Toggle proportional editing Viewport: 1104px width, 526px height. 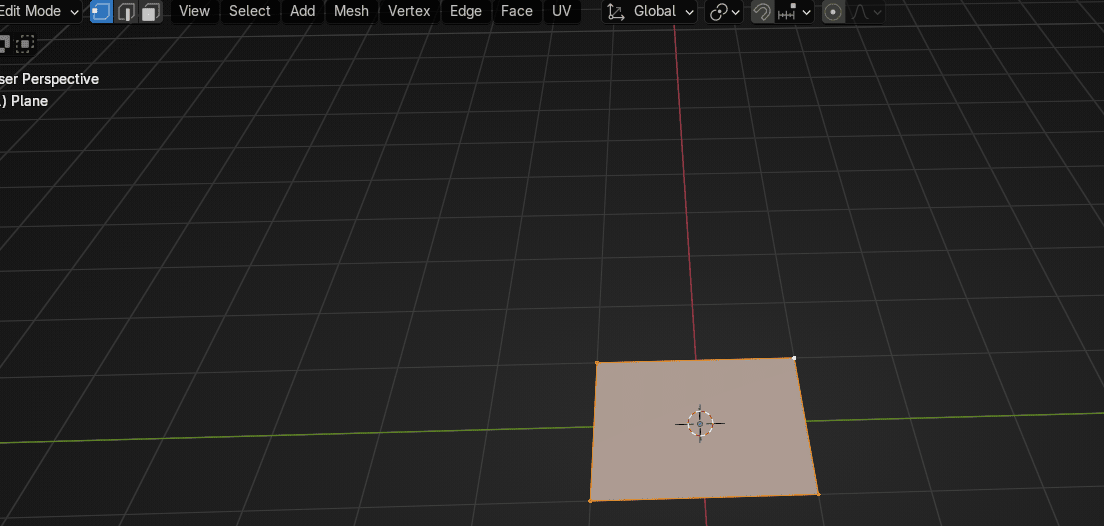point(833,12)
